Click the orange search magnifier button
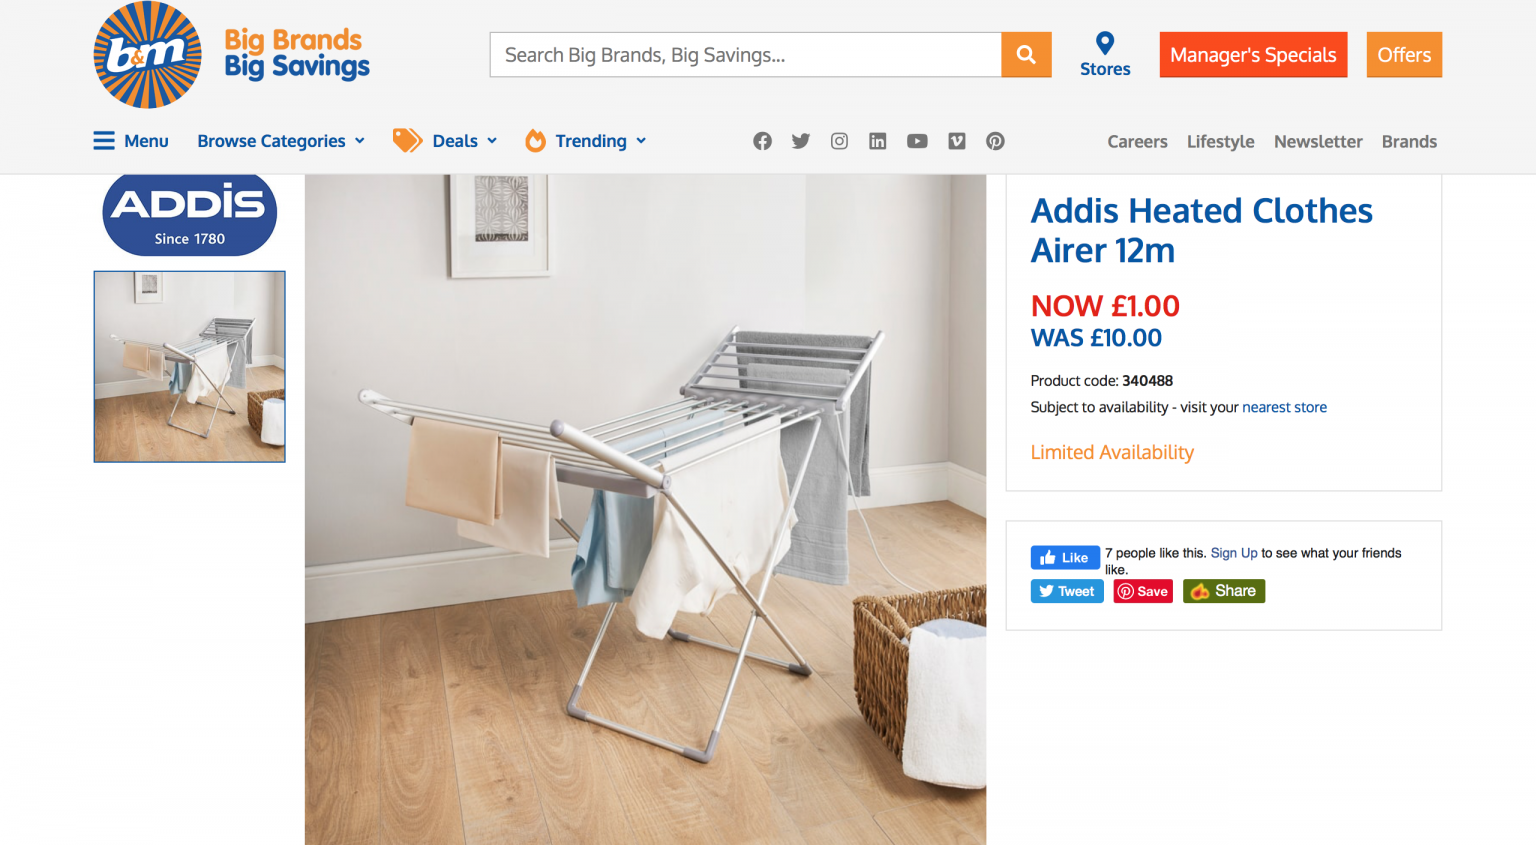This screenshot has height=845, width=1536. tap(1026, 55)
